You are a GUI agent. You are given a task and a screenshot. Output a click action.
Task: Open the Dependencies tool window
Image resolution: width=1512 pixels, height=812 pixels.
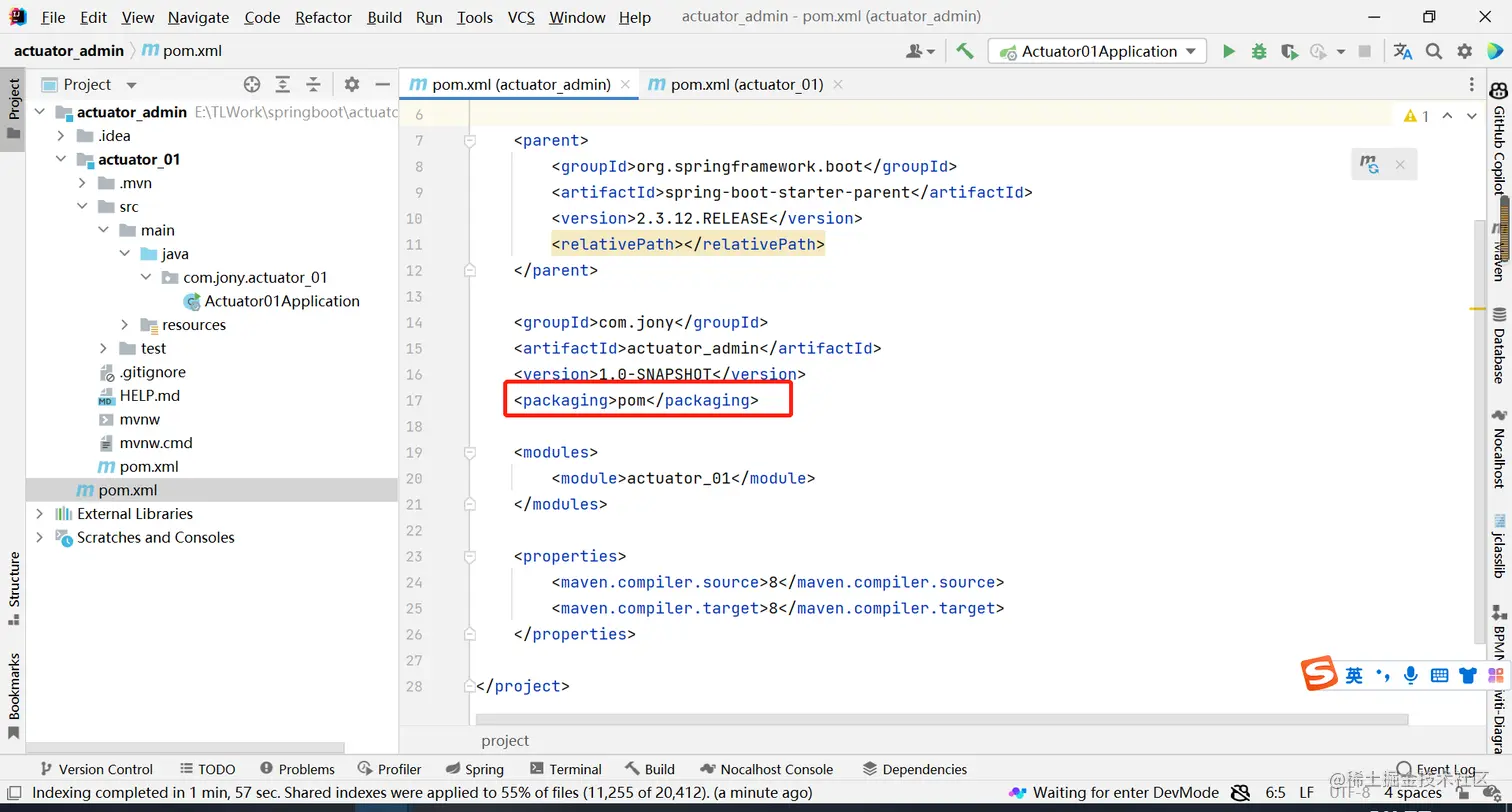pyautogui.click(x=914, y=769)
